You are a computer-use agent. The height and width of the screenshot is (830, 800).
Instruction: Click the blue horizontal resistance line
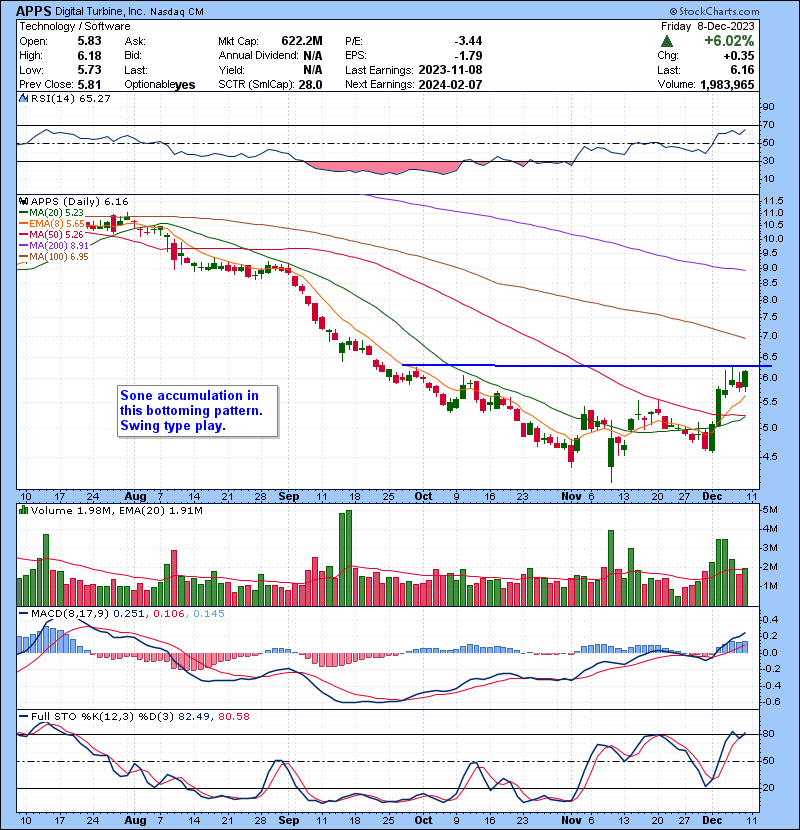(x=560, y=366)
